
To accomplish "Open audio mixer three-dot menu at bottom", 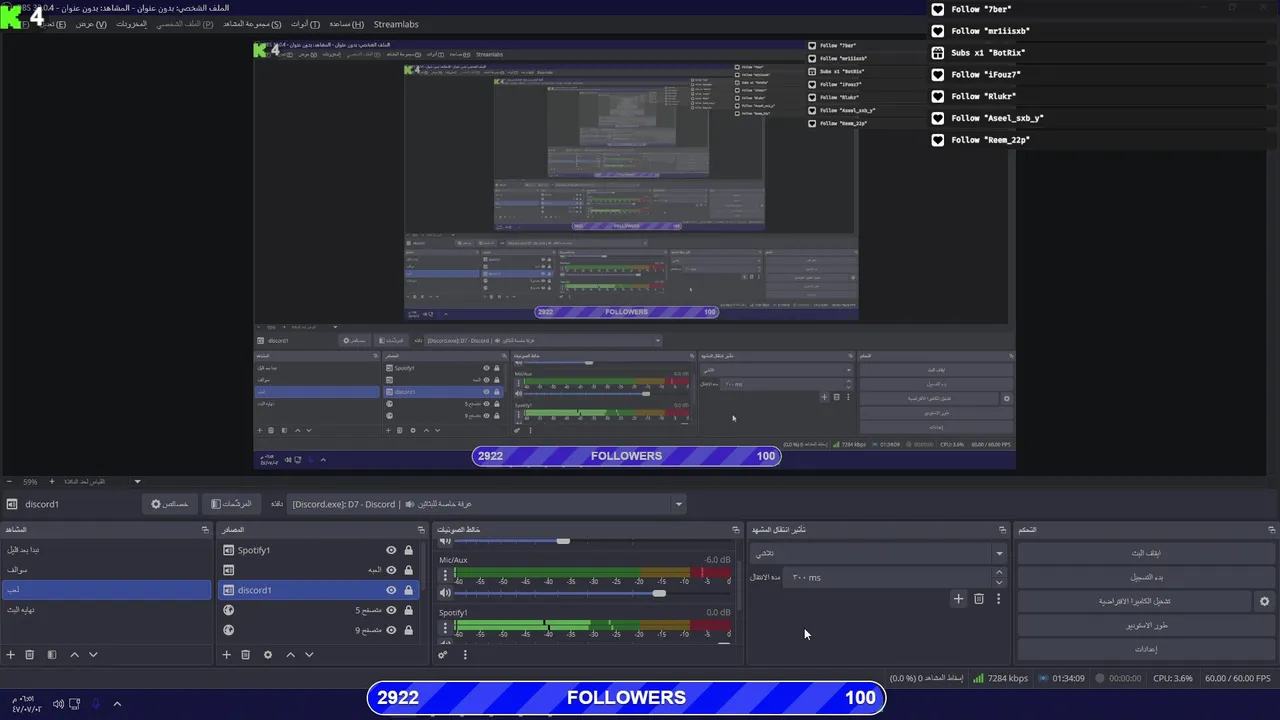I will click(465, 655).
